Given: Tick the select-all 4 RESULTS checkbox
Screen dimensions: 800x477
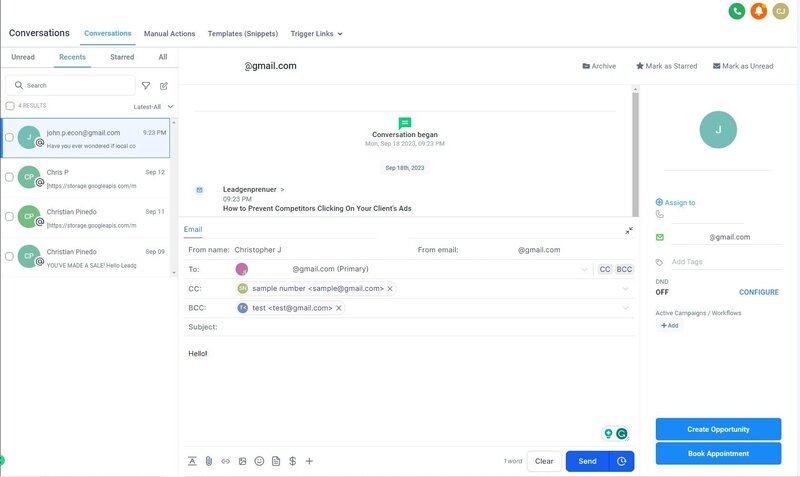Looking at the screenshot, I should [10, 106].
